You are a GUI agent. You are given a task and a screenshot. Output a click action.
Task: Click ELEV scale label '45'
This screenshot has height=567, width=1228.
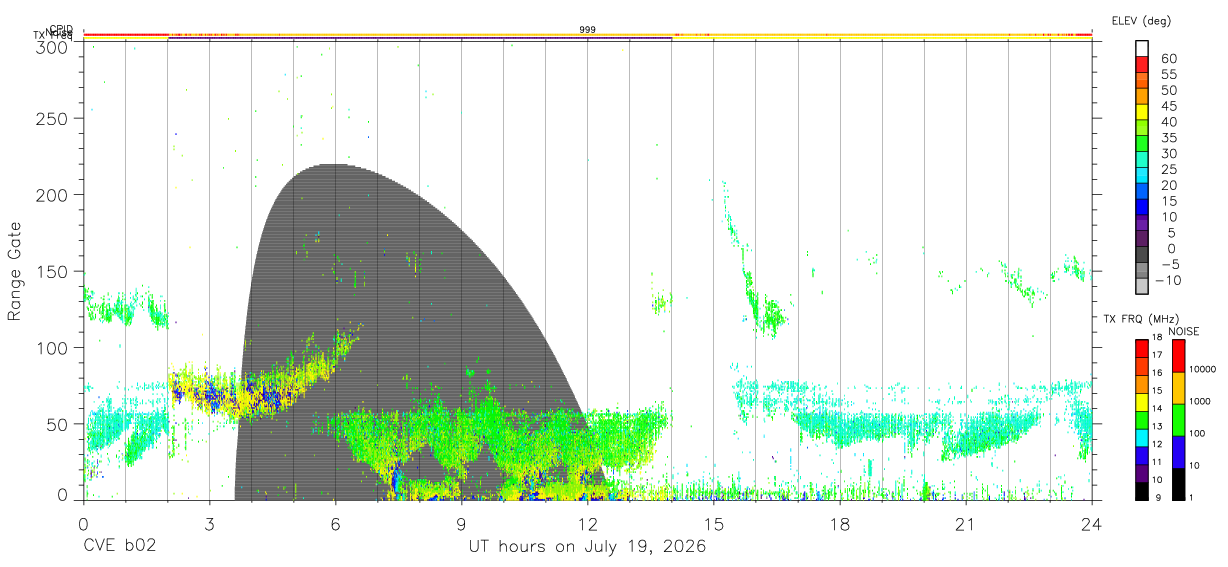pos(1168,105)
